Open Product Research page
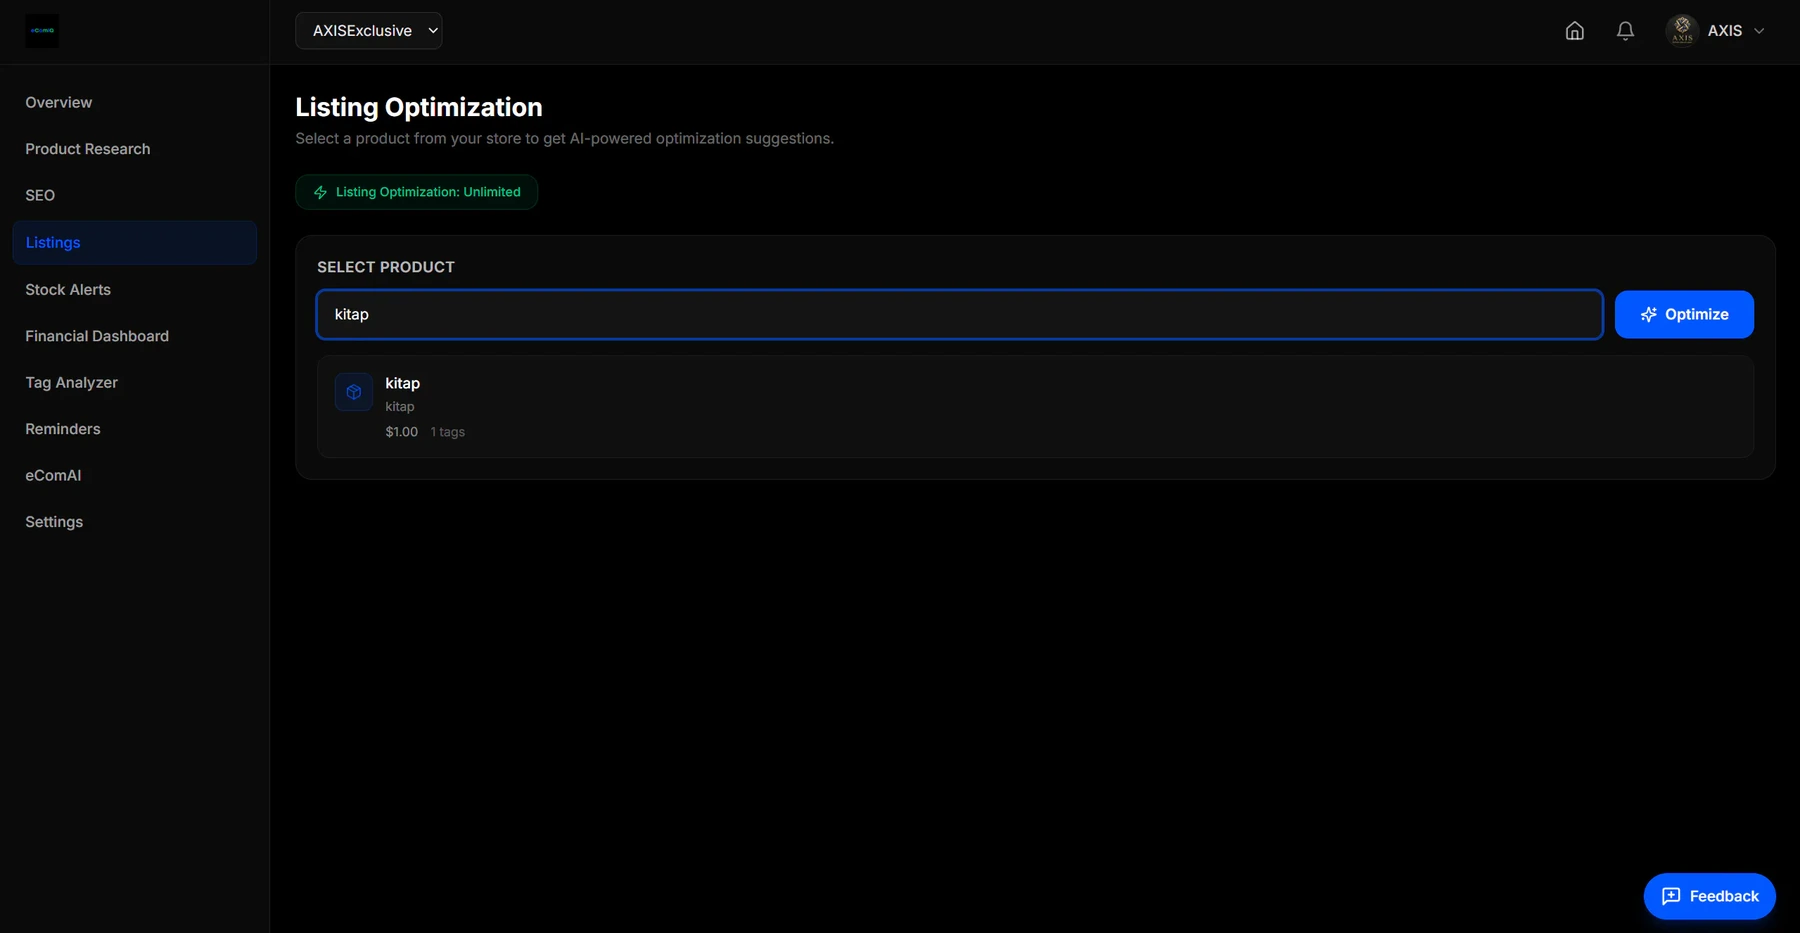The height and width of the screenshot is (933, 1800). coord(88,149)
